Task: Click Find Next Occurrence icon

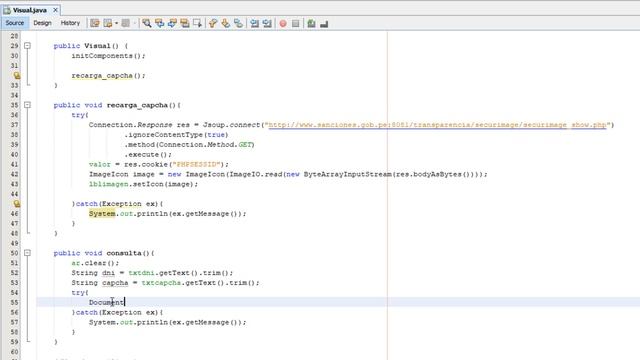Action: (x=172, y=23)
